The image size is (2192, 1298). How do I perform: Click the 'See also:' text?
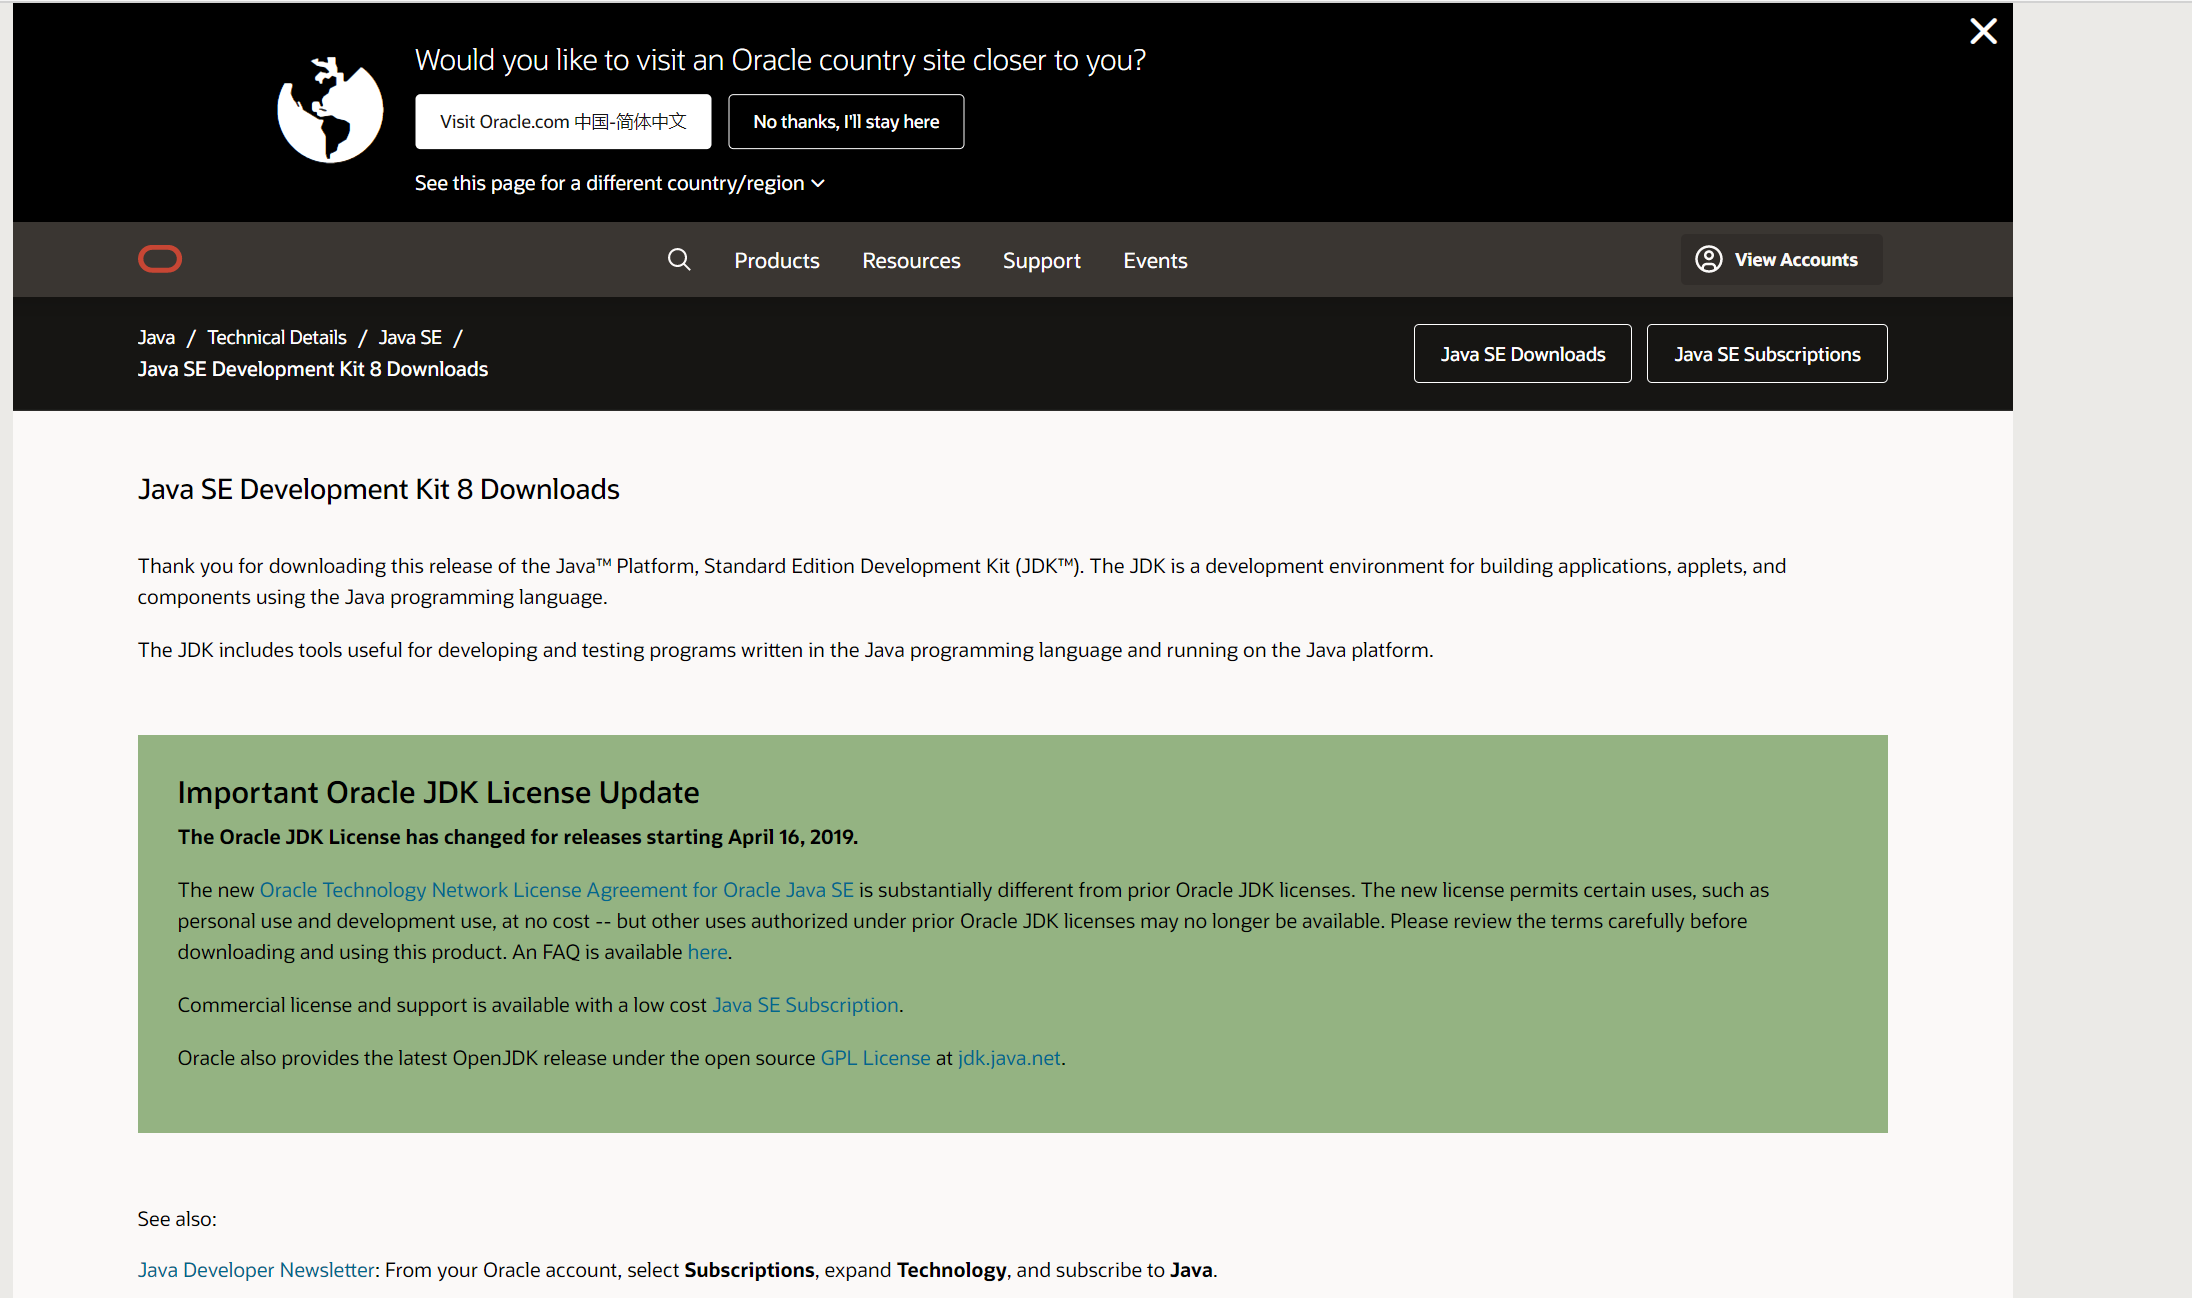[177, 1219]
